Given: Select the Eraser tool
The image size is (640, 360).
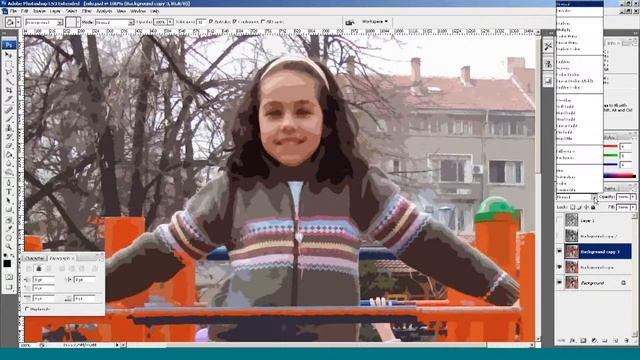Looking at the screenshot, I should pyautogui.click(x=9, y=146).
